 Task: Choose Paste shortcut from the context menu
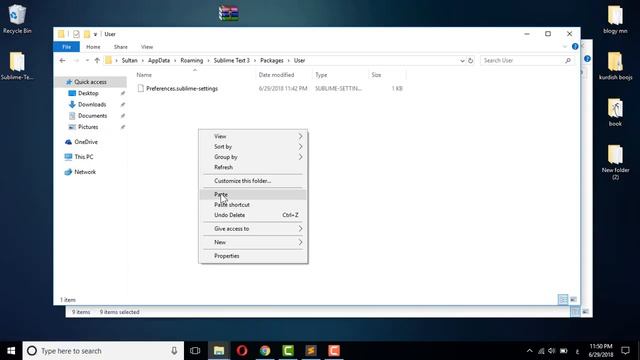253,204
